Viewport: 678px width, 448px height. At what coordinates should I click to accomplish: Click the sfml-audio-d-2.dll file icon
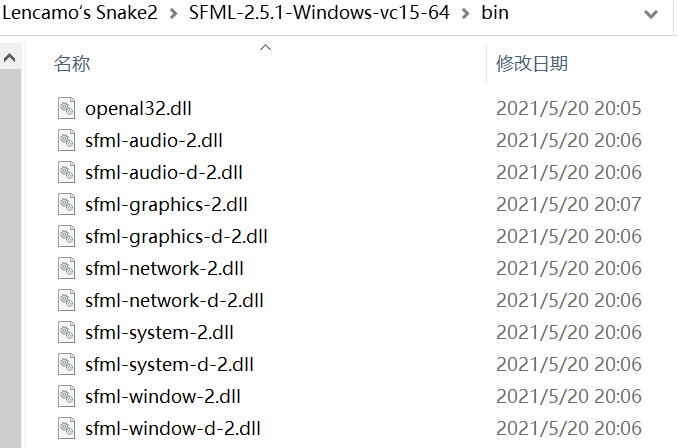click(67, 172)
